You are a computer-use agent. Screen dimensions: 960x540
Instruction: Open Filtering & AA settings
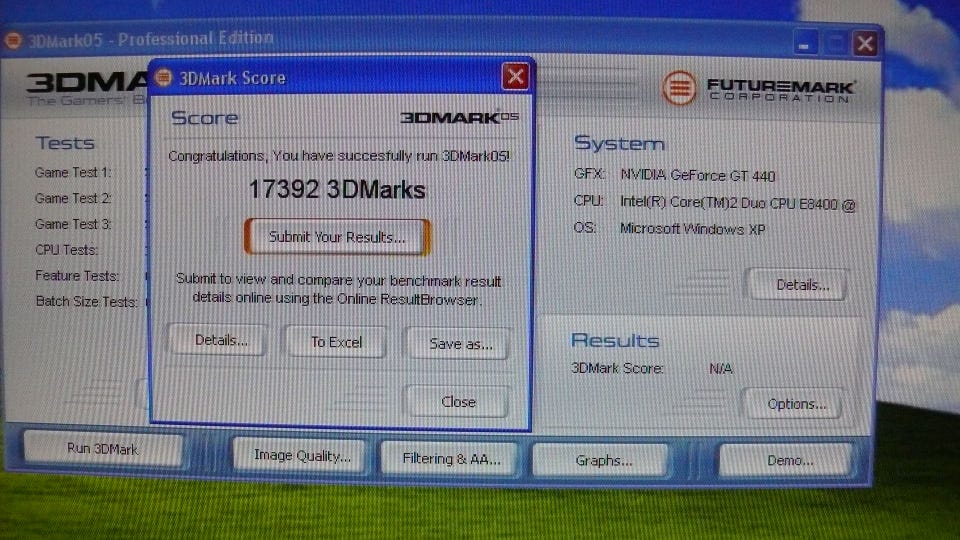450,459
